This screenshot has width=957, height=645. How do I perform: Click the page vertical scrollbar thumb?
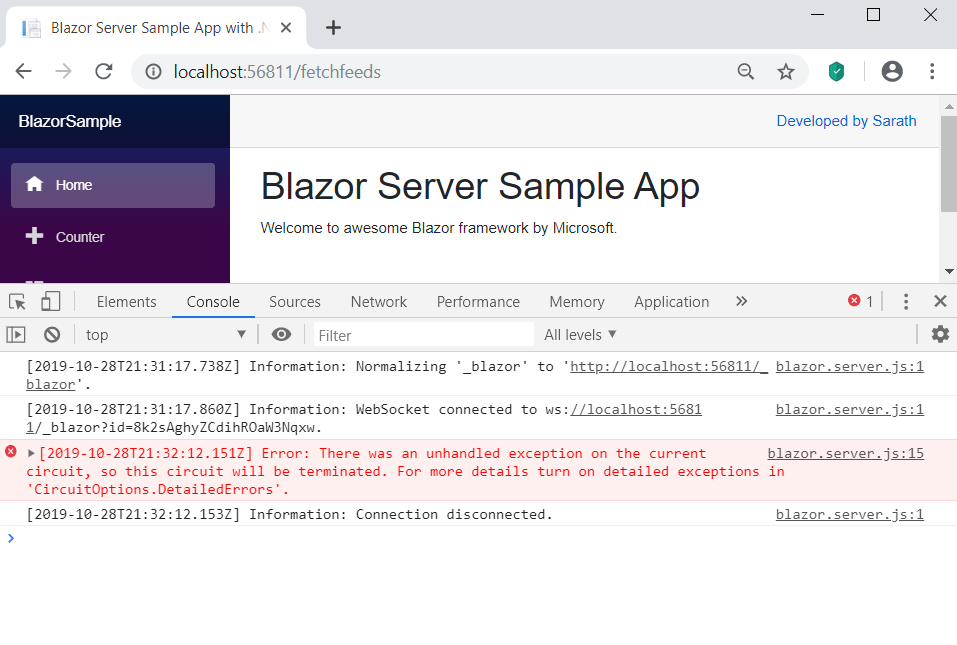click(948, 164)
